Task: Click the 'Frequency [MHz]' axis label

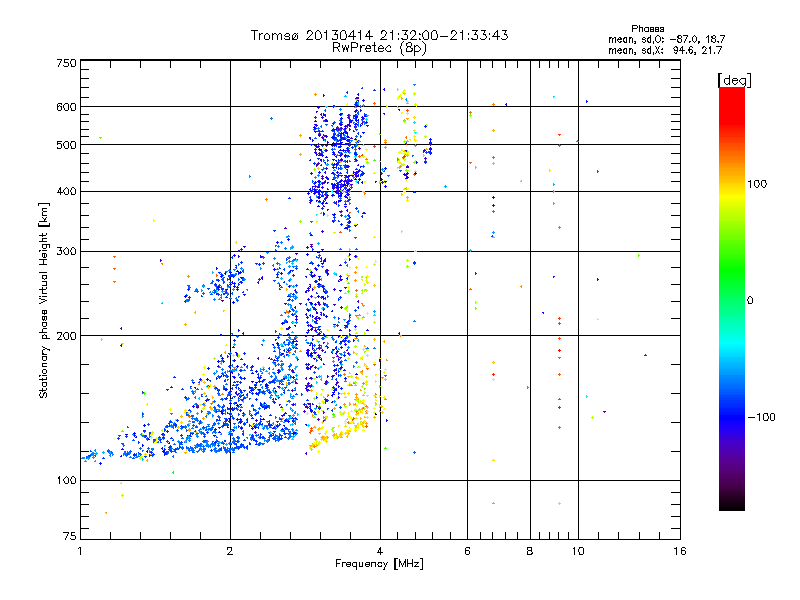Action: tap(379, 564)
